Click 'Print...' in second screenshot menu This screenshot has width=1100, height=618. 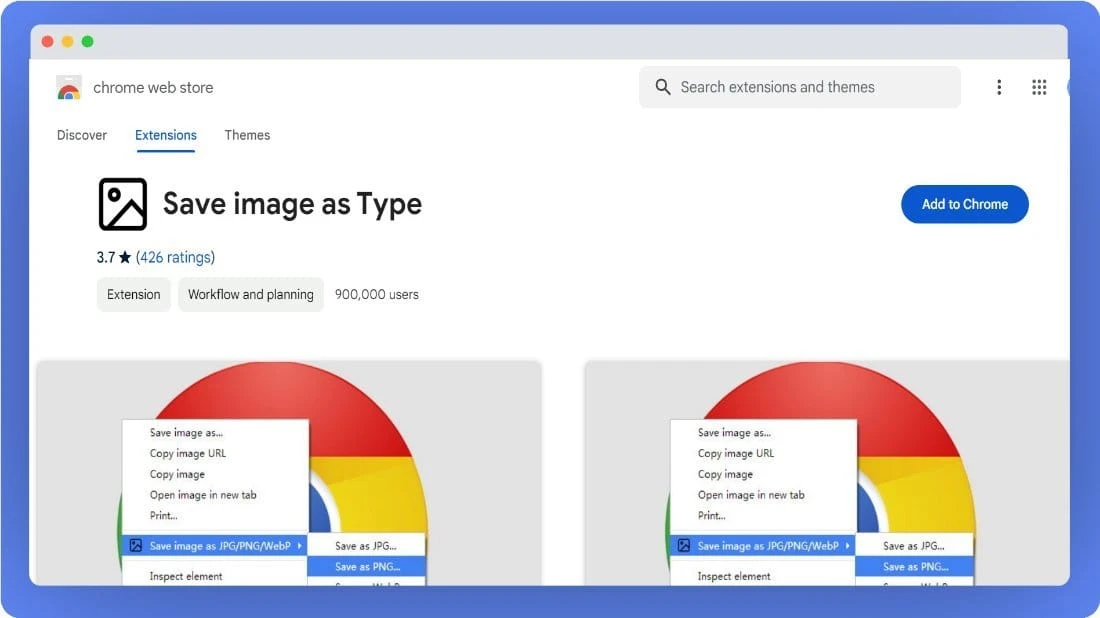click(x=711, y=516)
